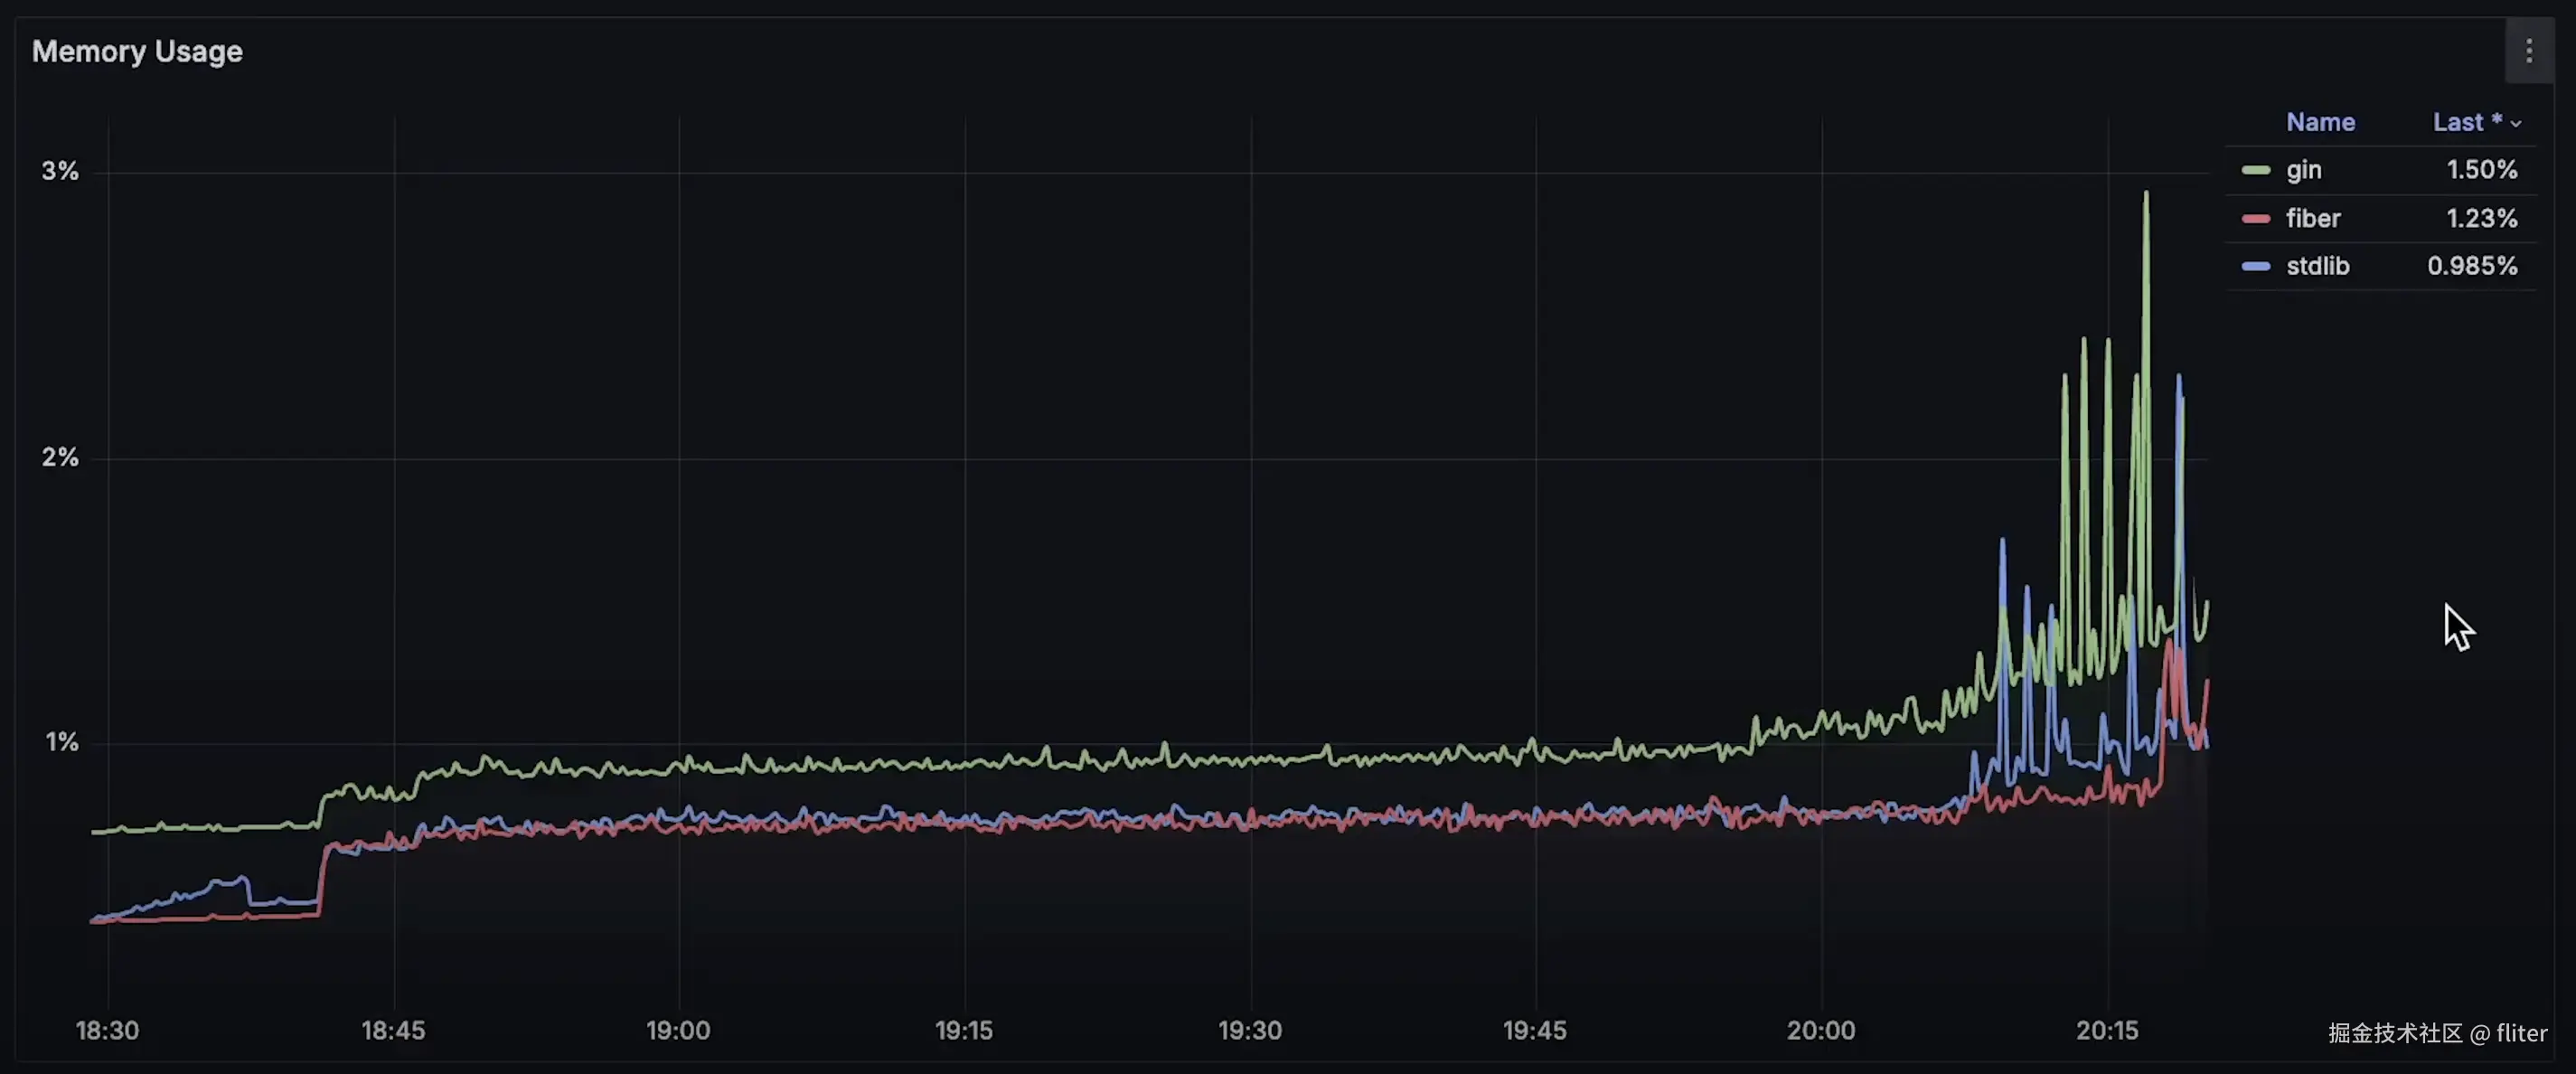Click the gin green color swatch

(x=2255, y=170)
